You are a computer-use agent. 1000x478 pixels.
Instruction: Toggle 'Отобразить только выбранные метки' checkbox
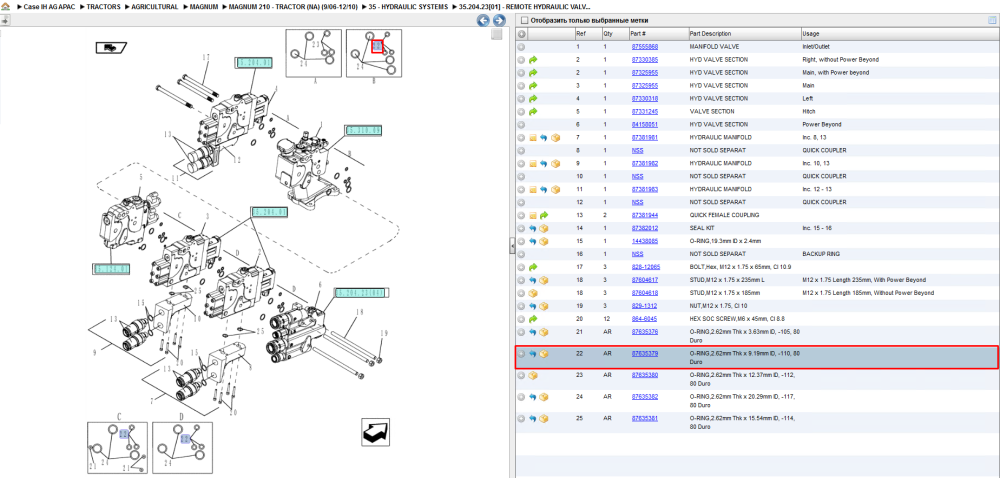click(524, 20)
